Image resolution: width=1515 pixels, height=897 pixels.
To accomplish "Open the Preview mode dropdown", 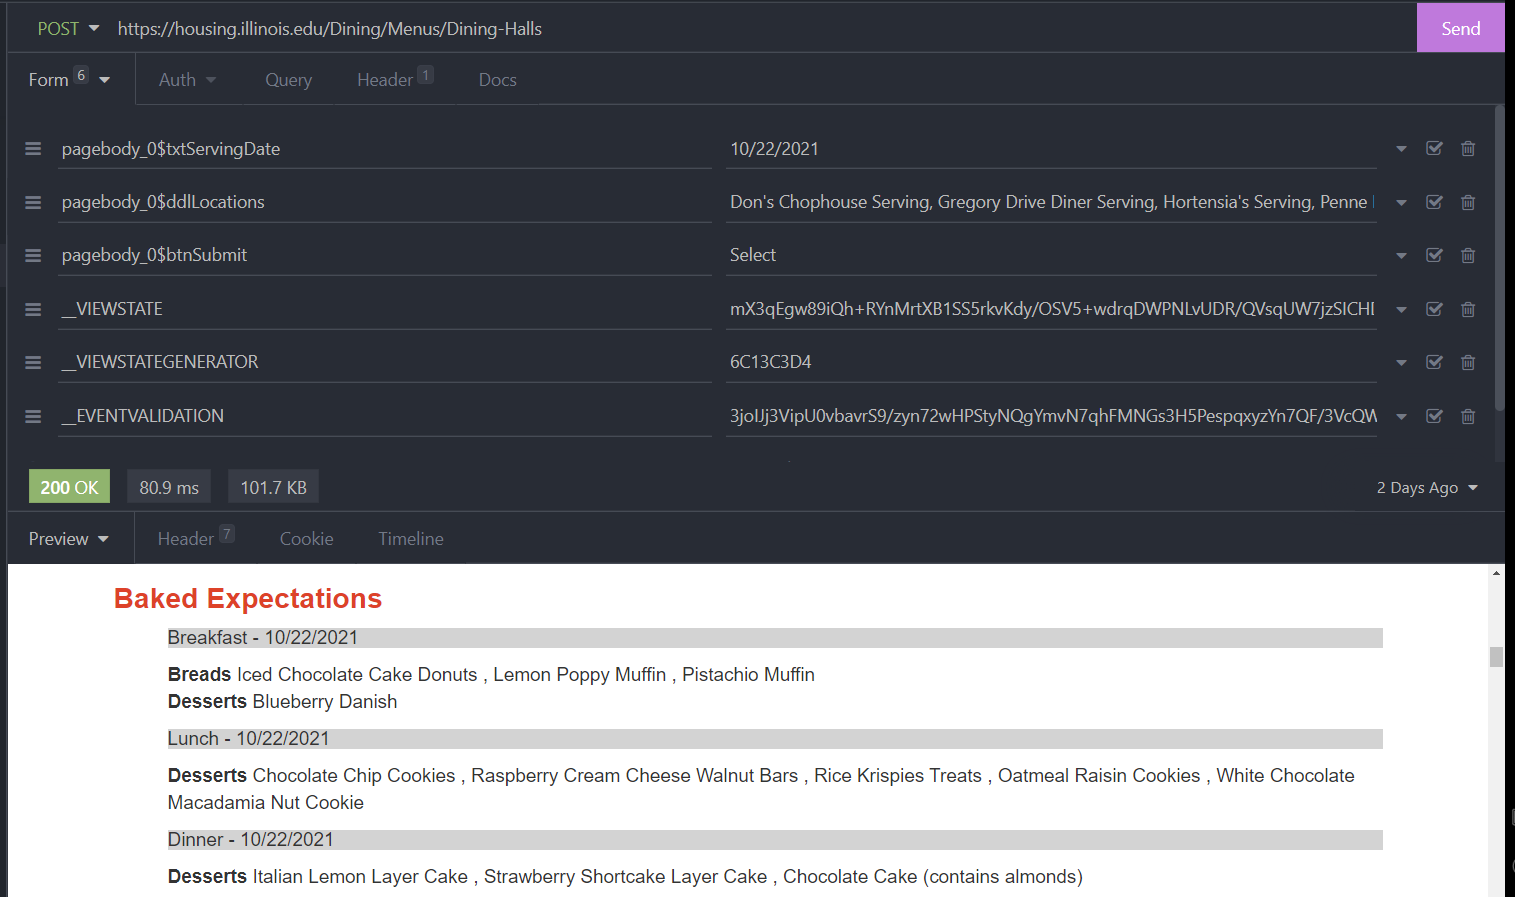I will click(x=68, y=539).
